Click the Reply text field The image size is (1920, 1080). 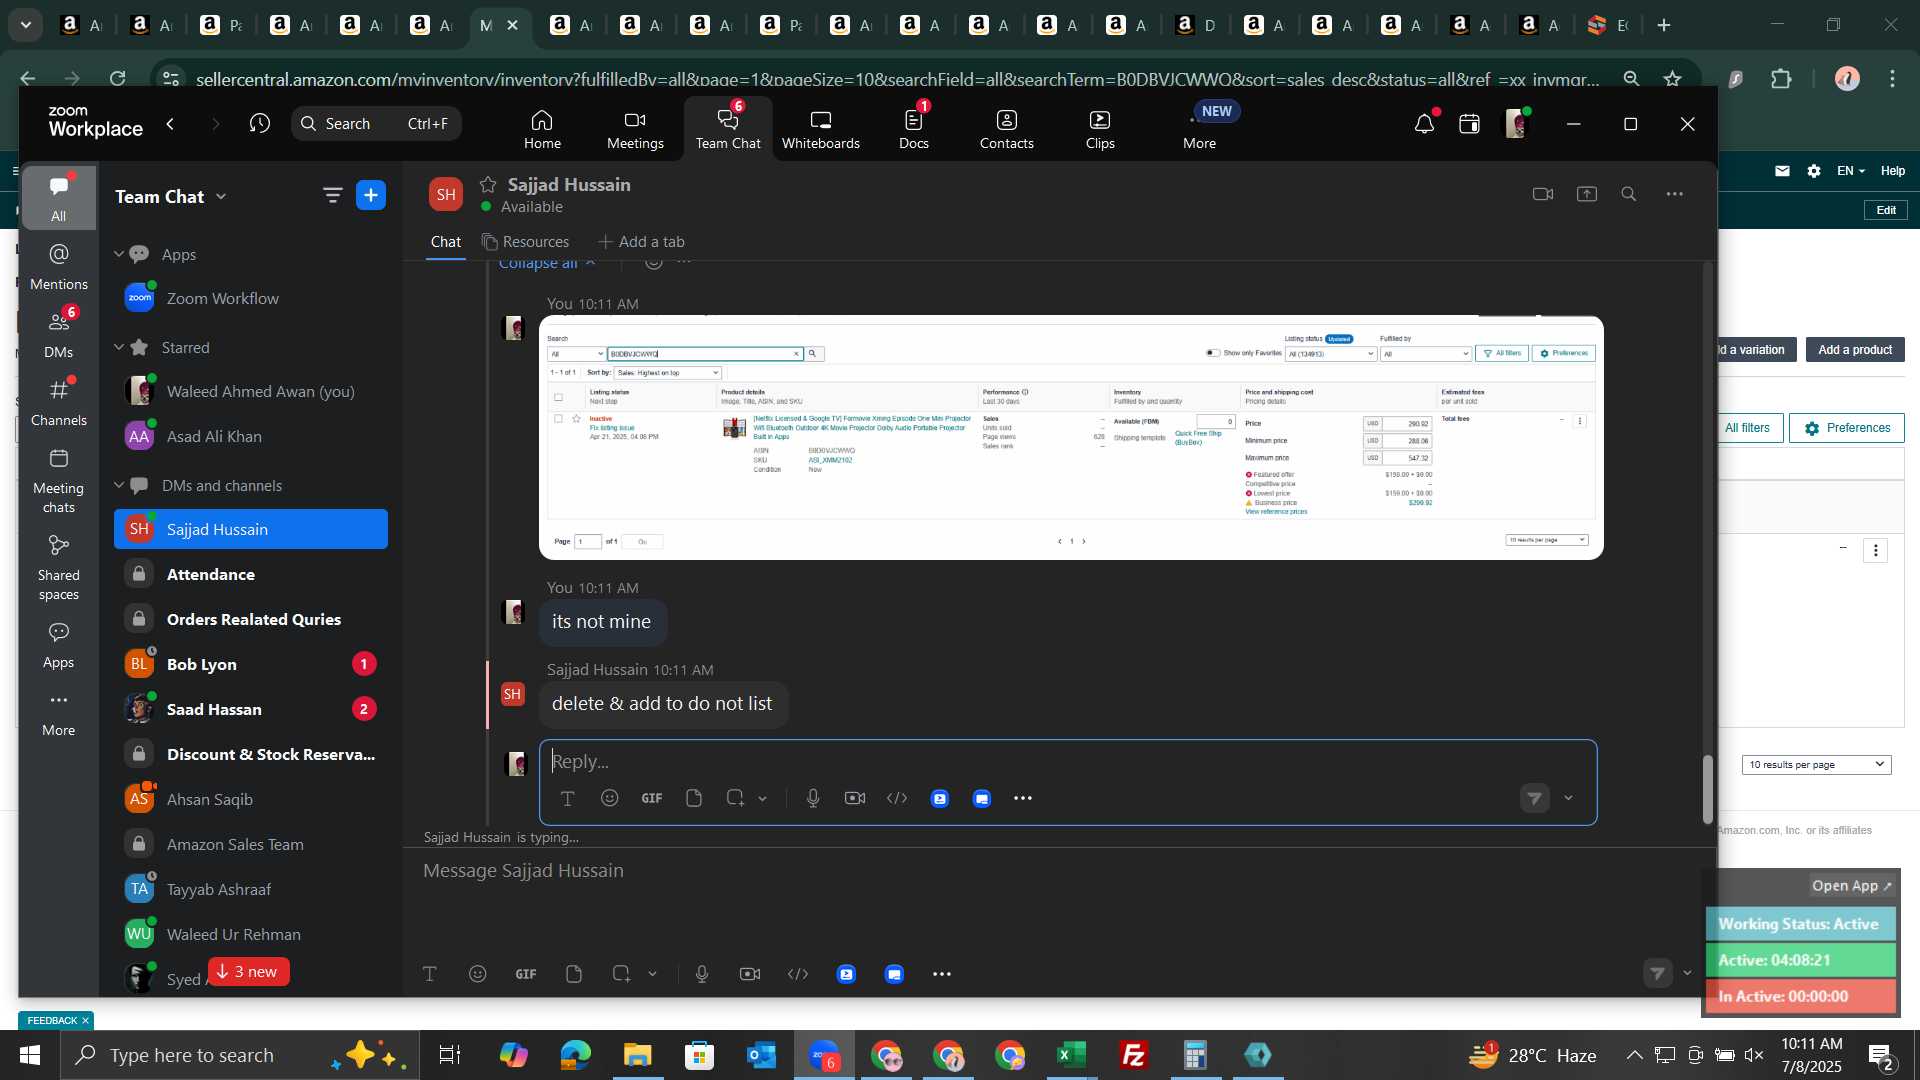[x=1068, y=762]
